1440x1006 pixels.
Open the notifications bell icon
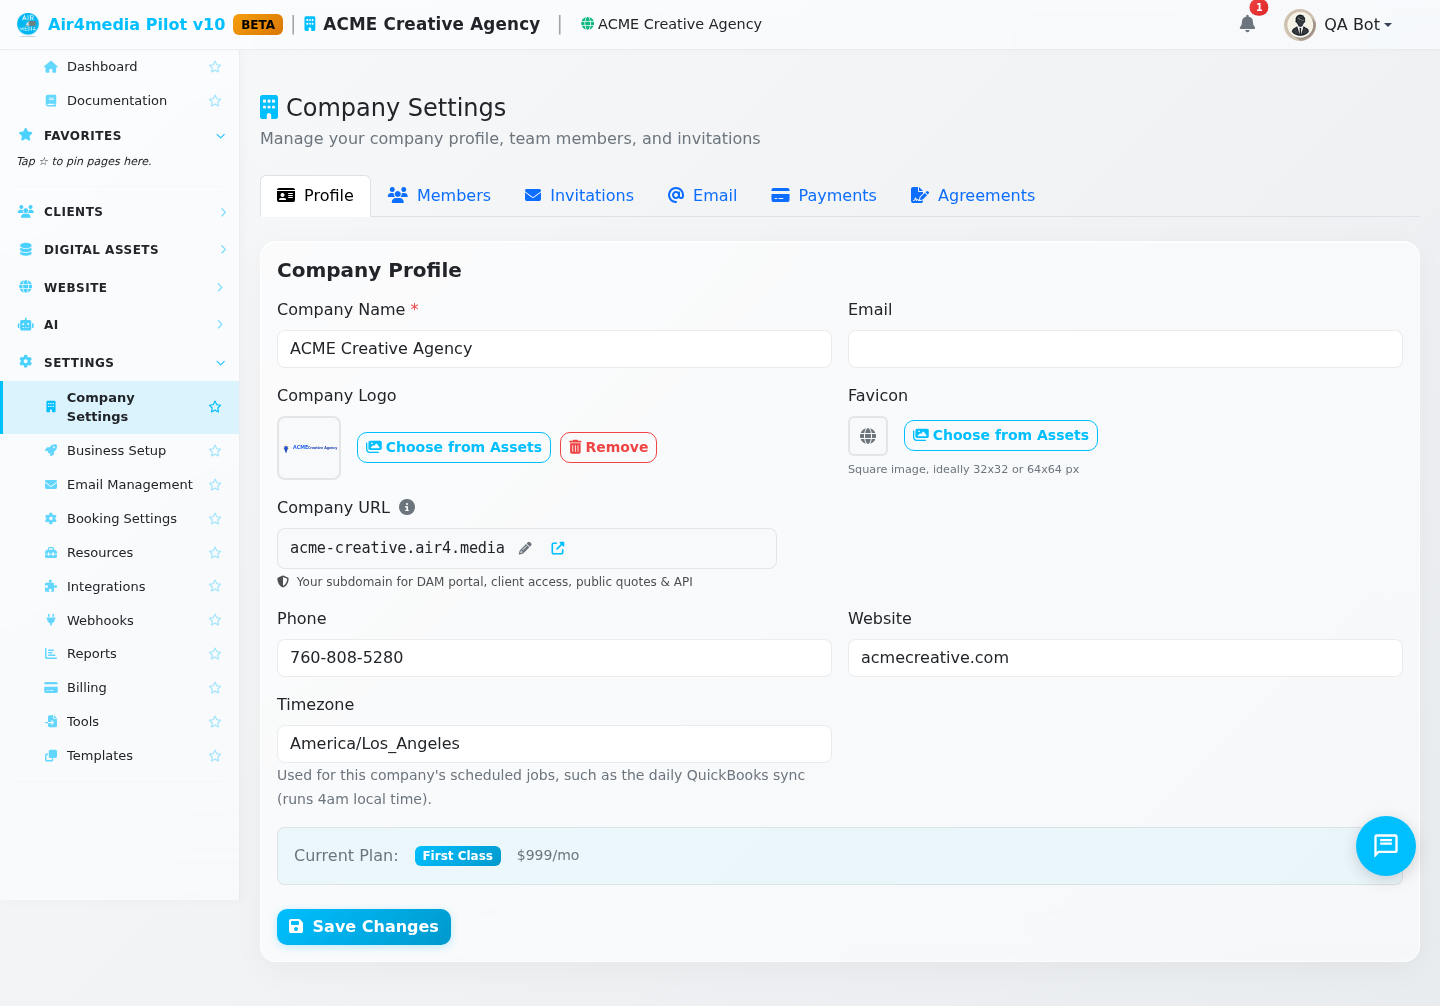1247,24
